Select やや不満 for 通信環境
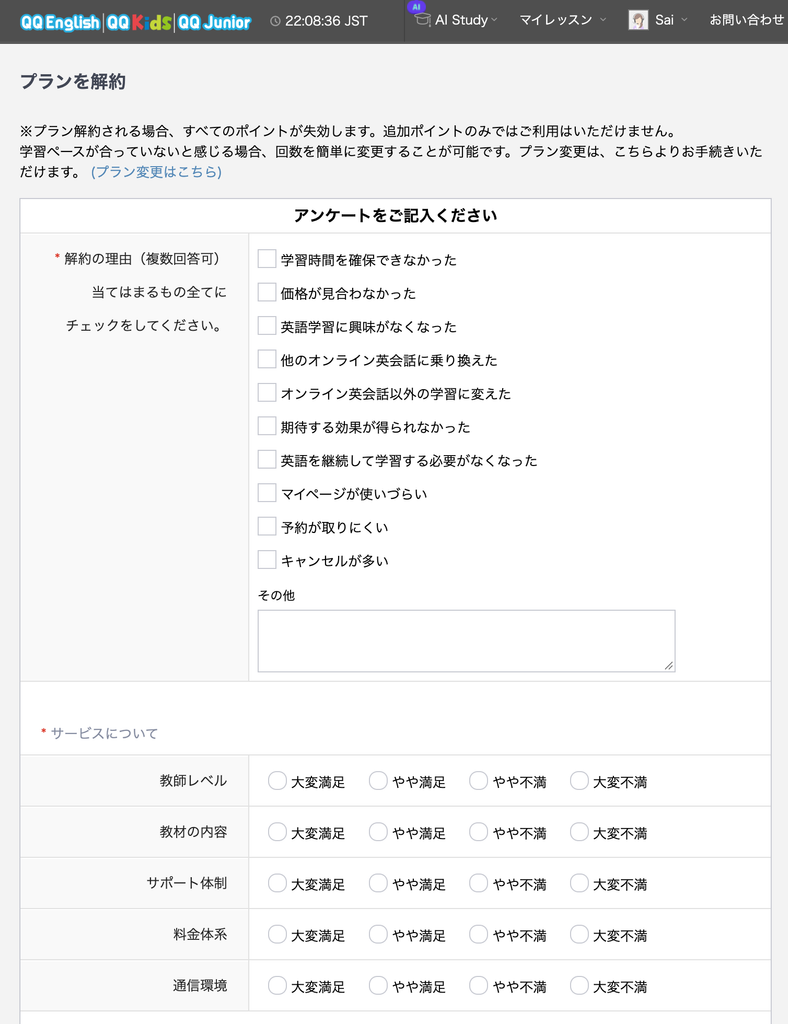The height and width of the screenshot is (1024, 788). coord(479,985)
